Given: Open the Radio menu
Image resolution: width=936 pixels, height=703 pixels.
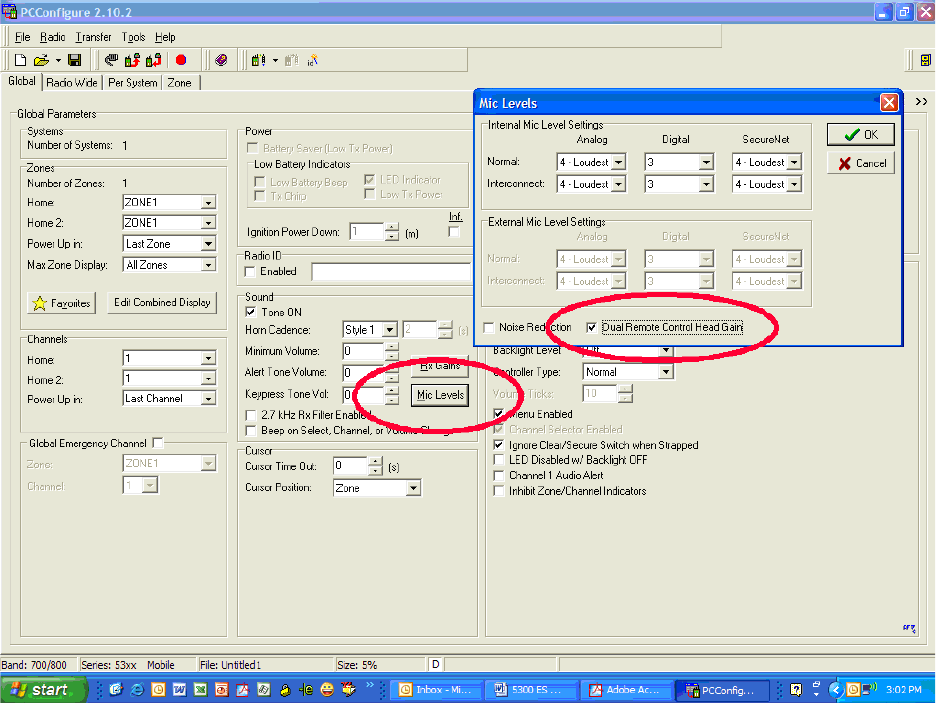Looking at the screenshot, I should [x=53, y=37].
